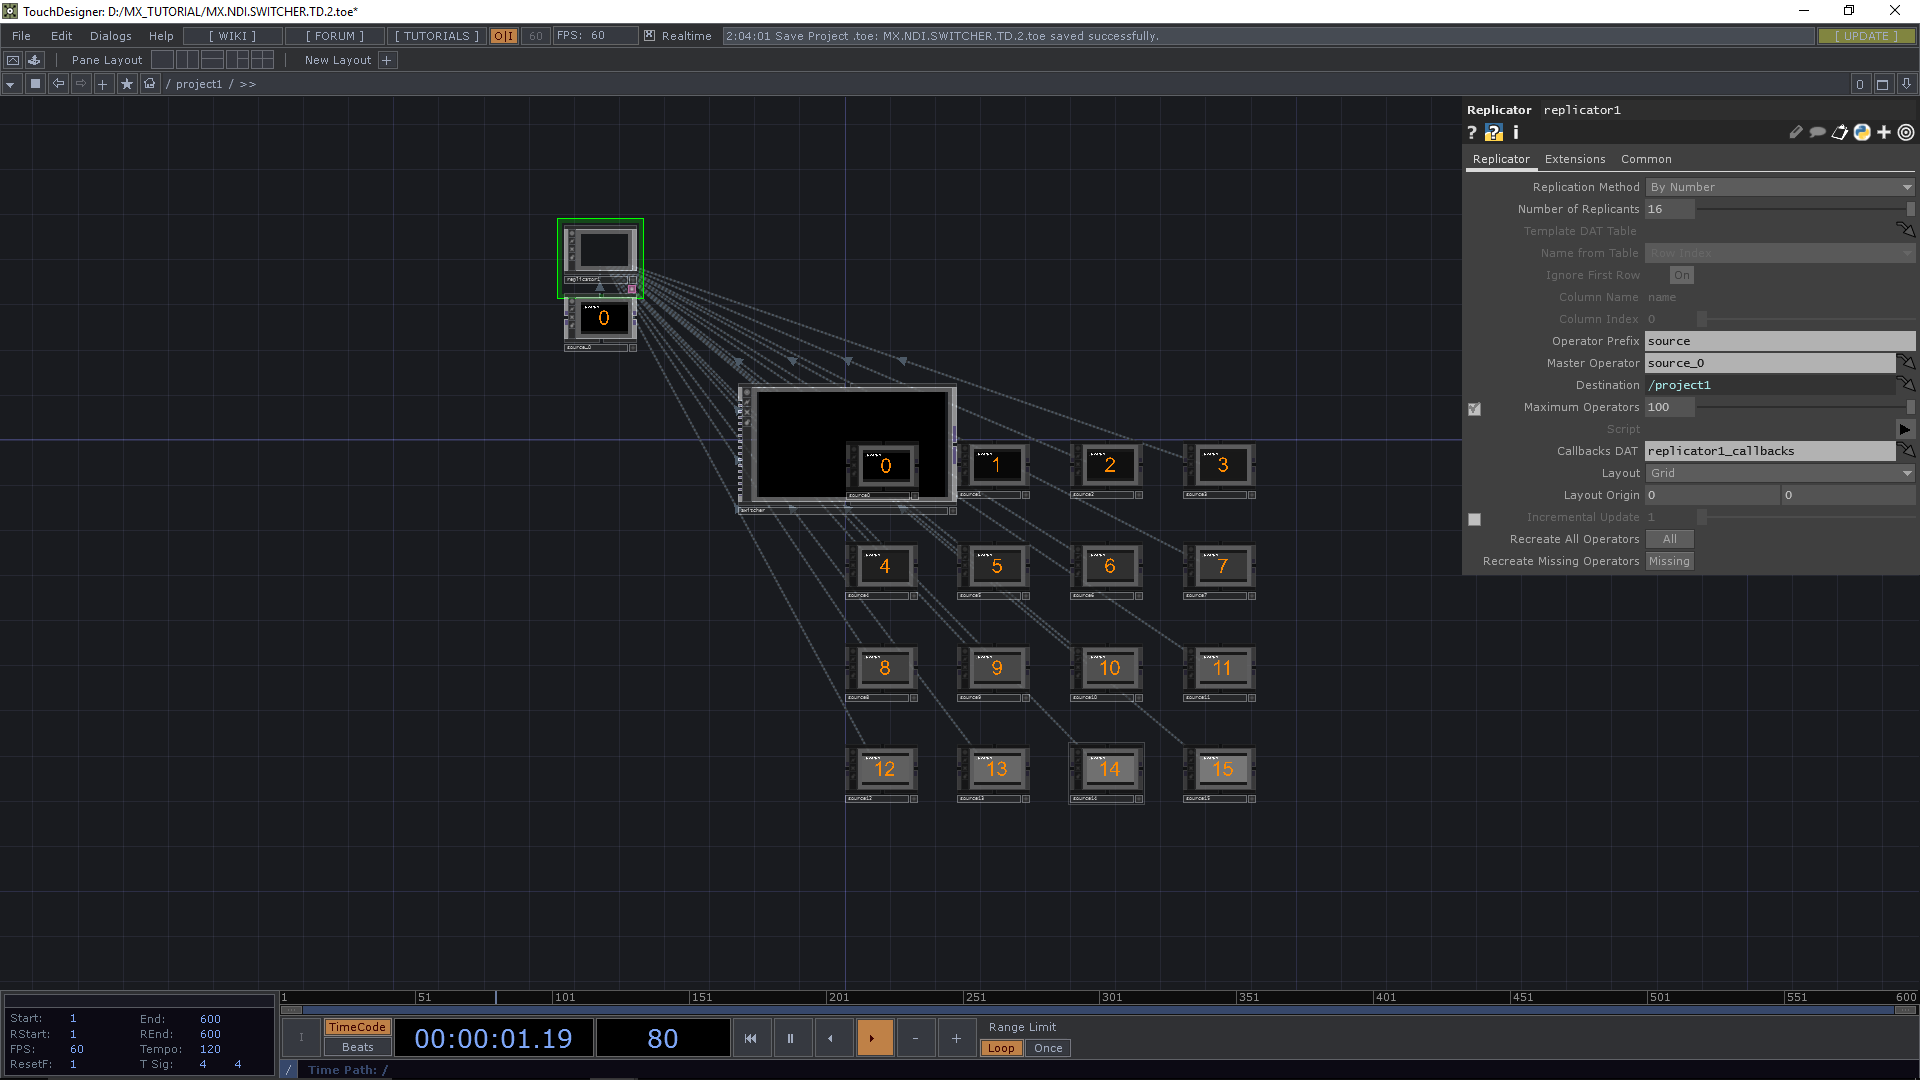This screenshot has height=1080, width=1920.
Task: Click Destination reference arrow
Action: pos(1906,384)
